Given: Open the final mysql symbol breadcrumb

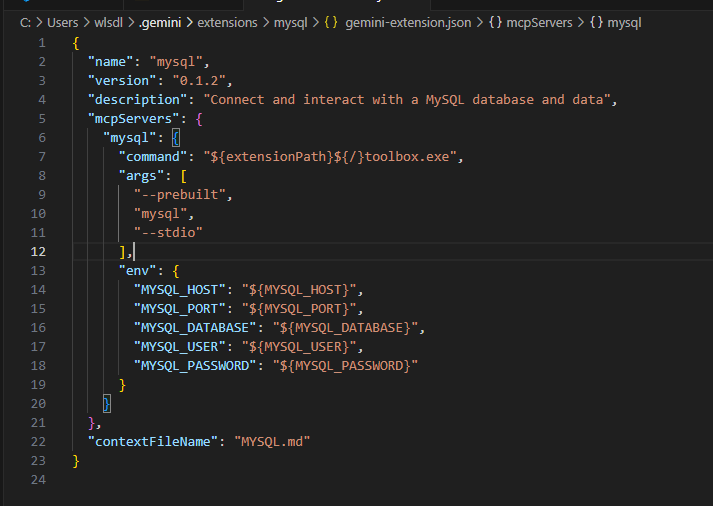Looking at the screenshot, I should [624, 23].
